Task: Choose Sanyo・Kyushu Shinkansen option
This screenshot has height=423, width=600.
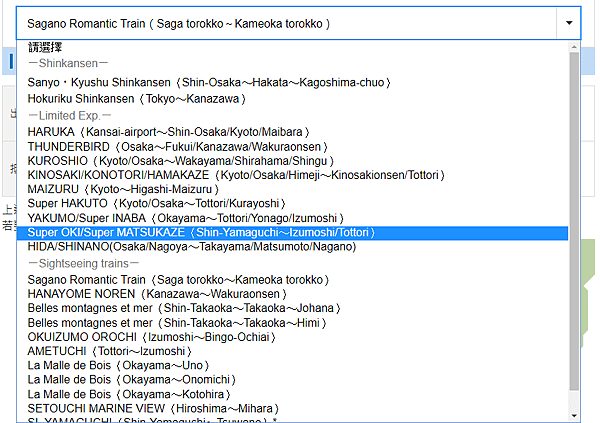Action: point(293,82)
